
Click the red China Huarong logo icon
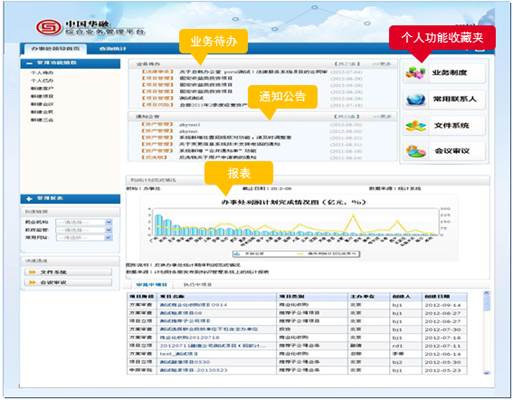coord(49,27)
